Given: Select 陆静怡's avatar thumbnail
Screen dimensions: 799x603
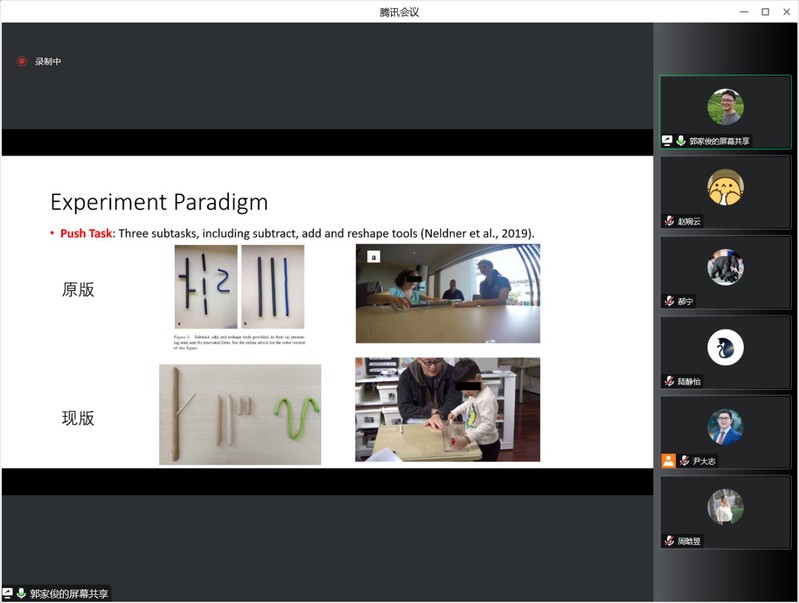Looking at the screenshot, I should [725, 347].
